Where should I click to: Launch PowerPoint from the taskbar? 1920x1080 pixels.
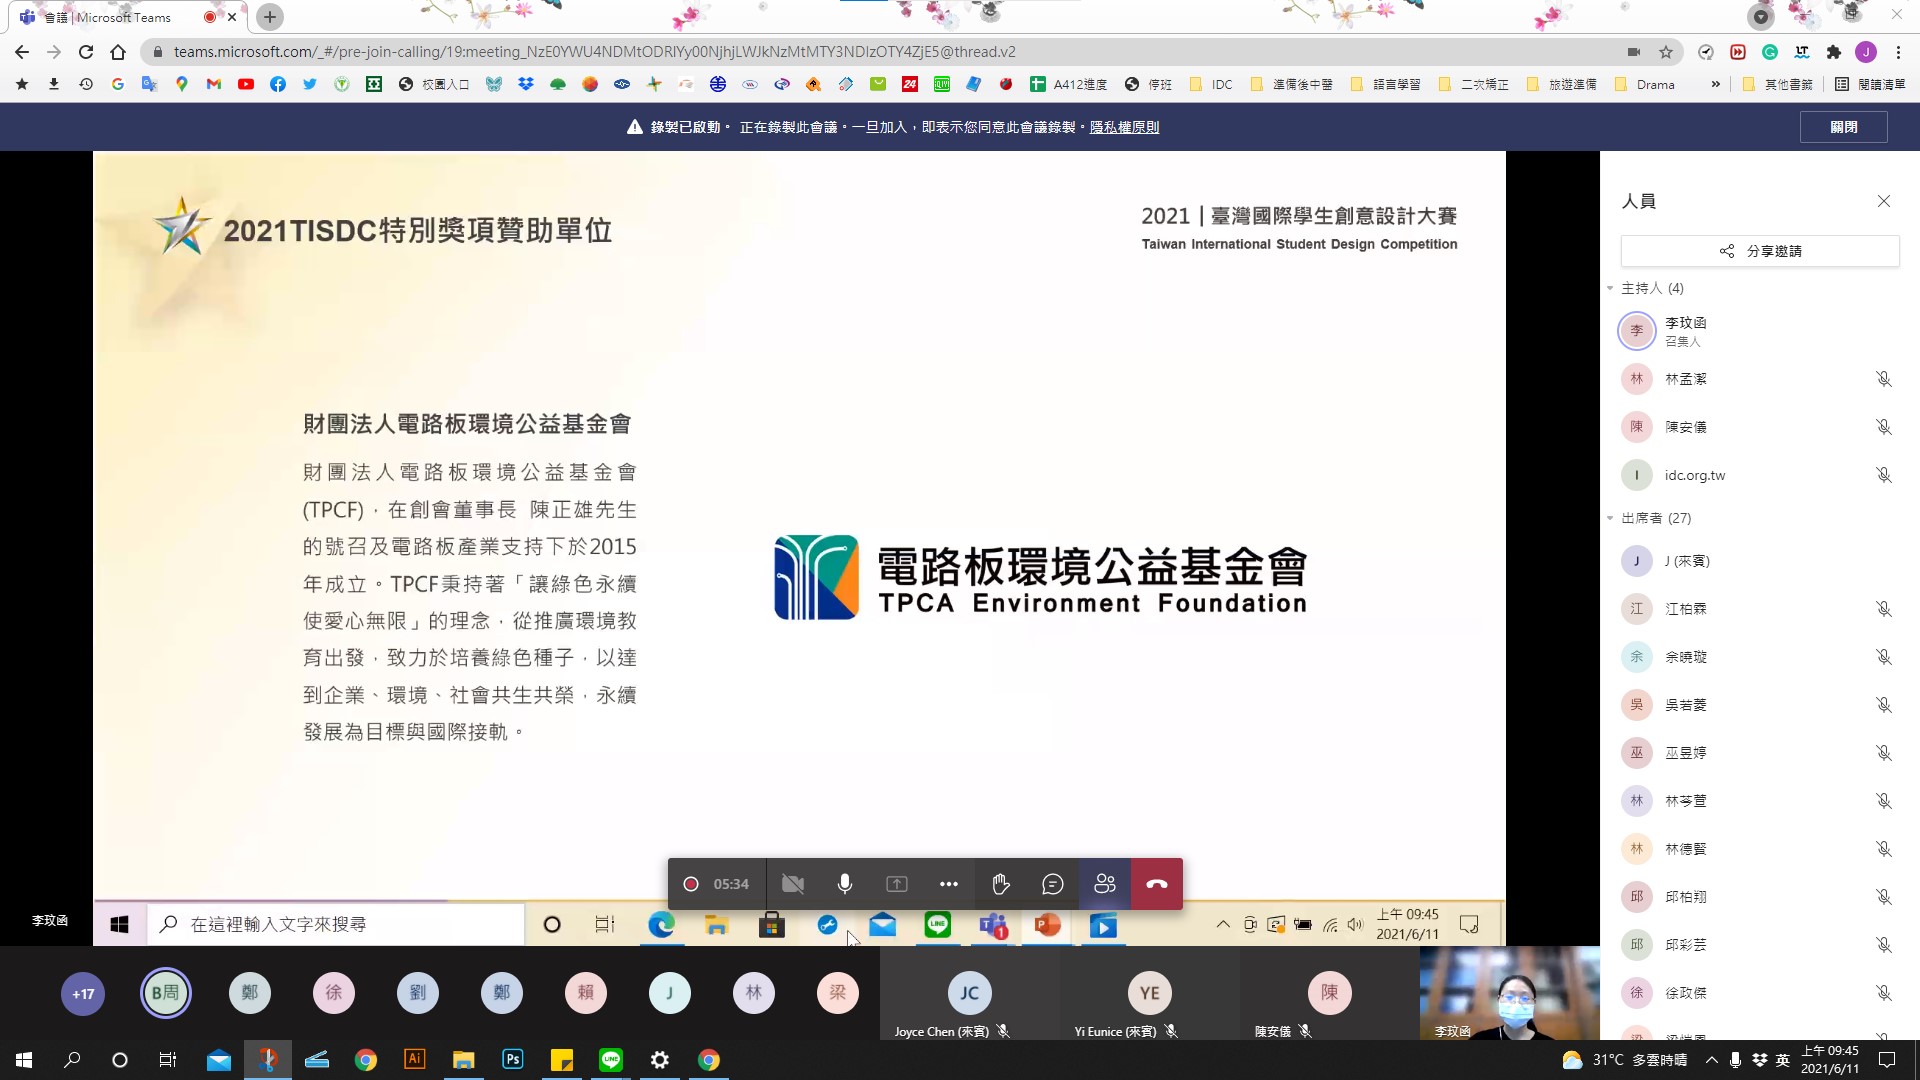[1047, 925]
